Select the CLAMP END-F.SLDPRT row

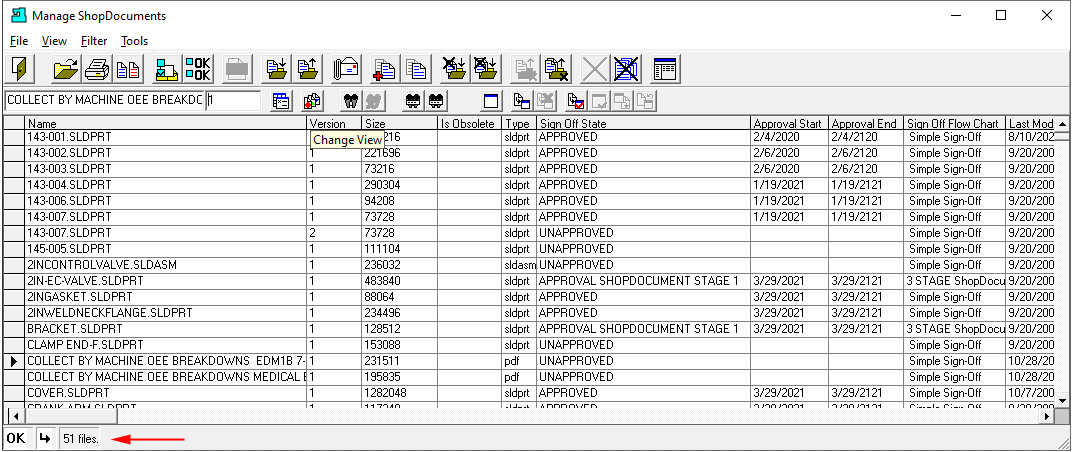pos(530,345)
